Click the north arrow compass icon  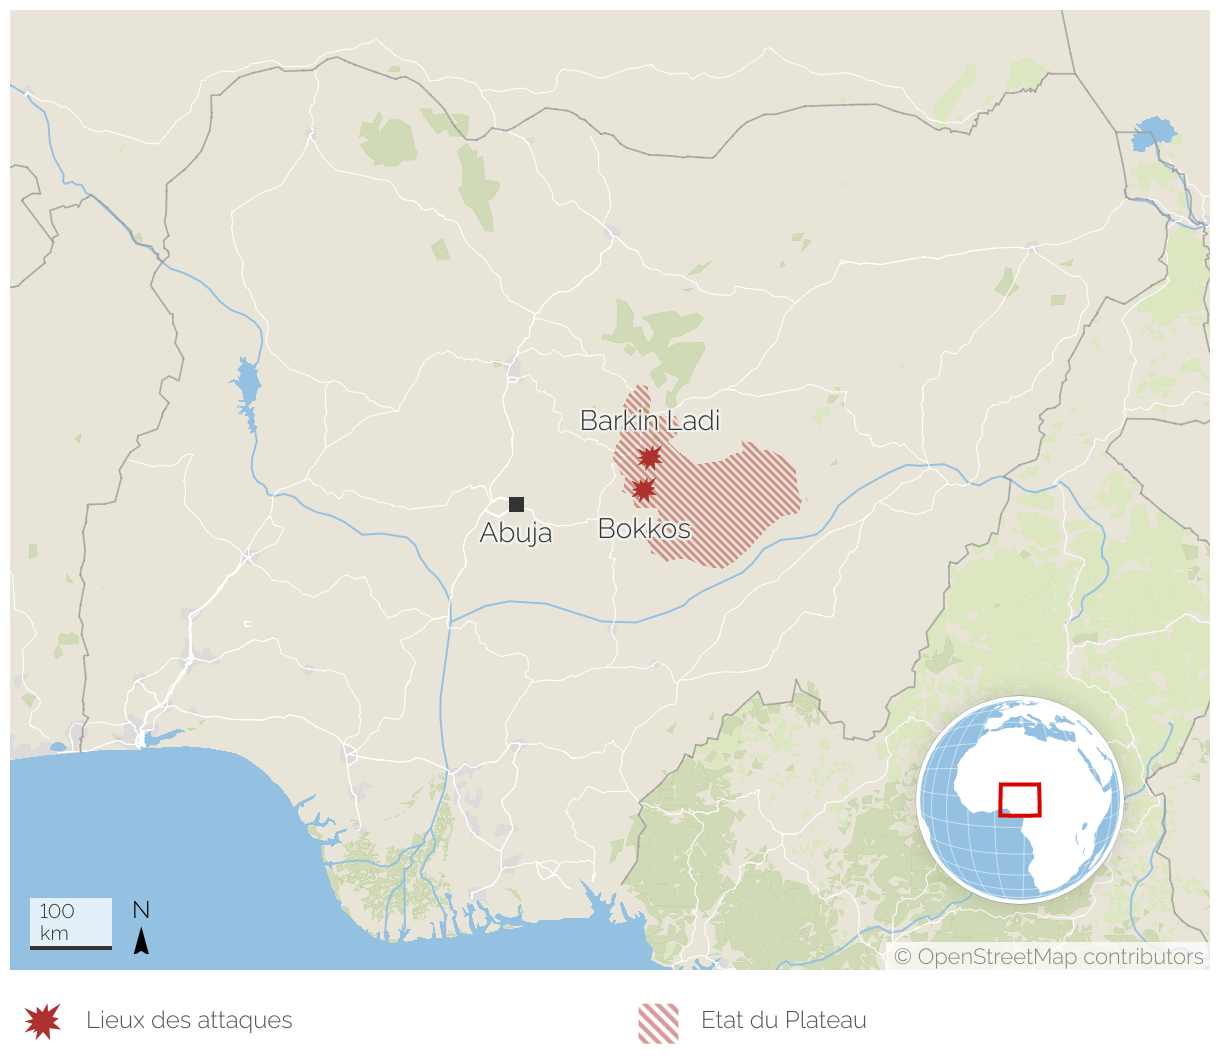141,941
